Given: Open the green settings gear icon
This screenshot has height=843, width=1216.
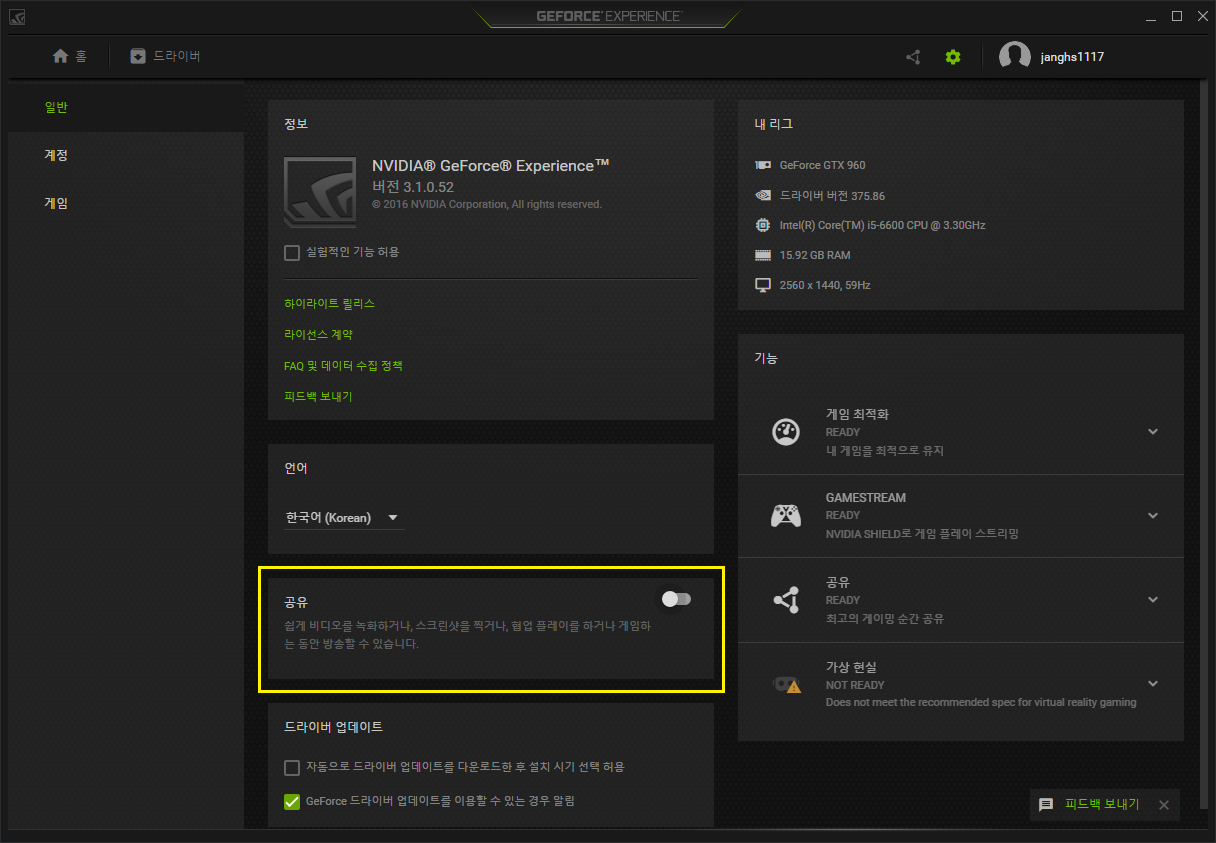Looking at the screenshot, I should click(x=953, y=57).
